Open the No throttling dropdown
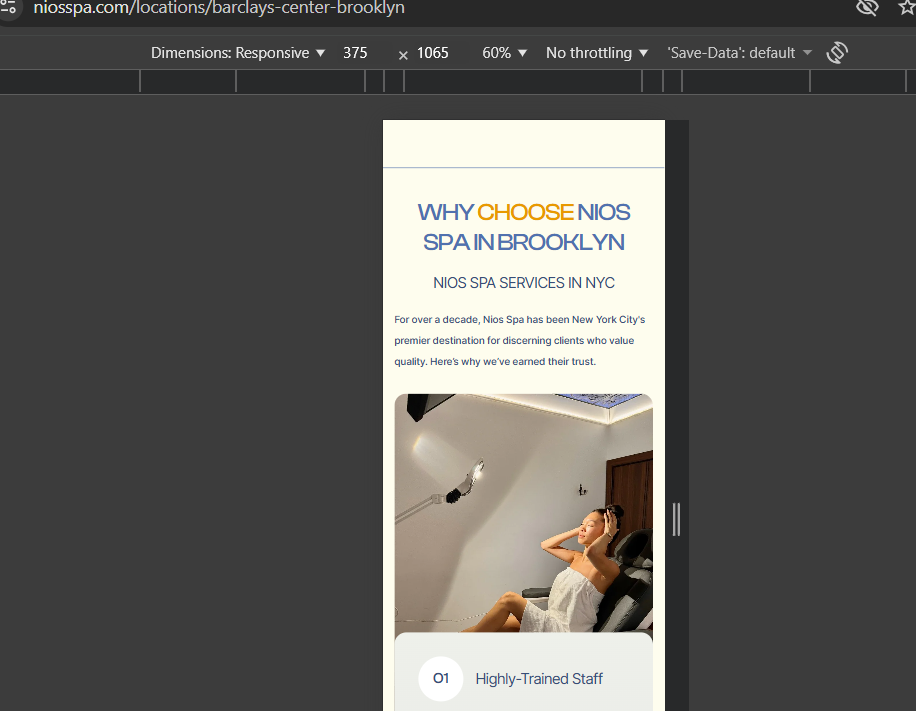916x711 pixels. 596,53
